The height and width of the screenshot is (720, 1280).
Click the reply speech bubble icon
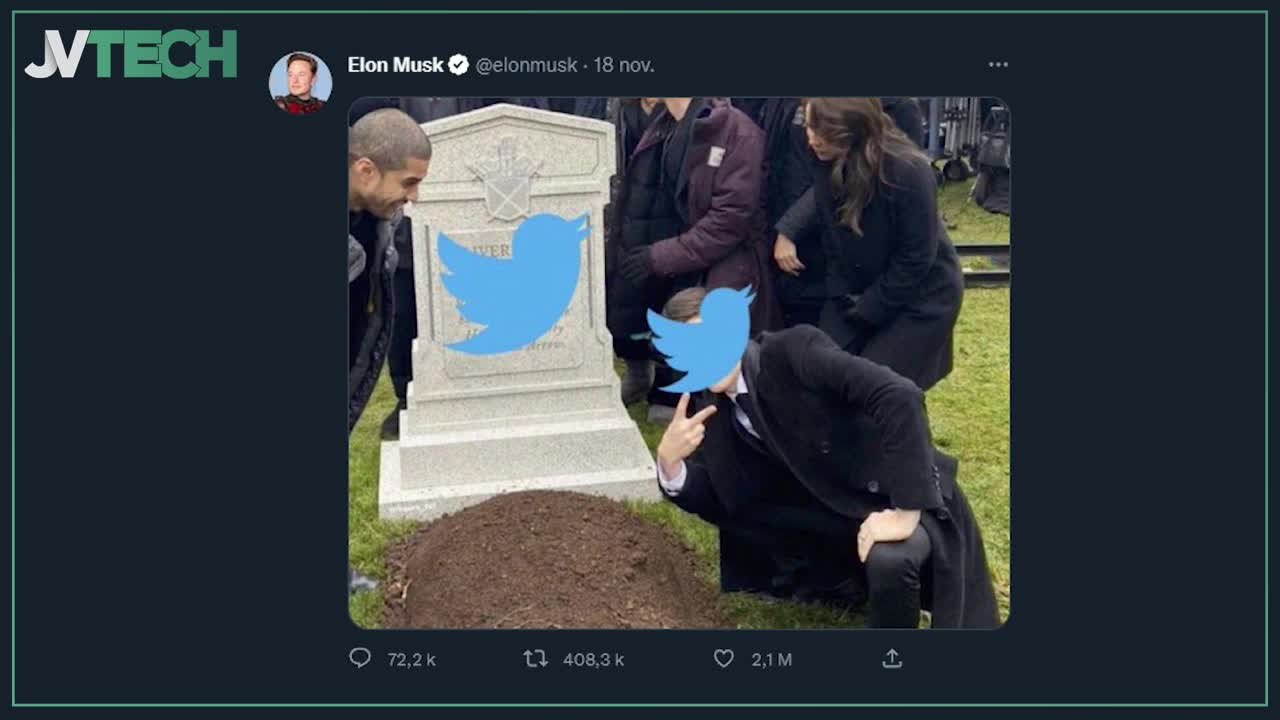point(360,658)
